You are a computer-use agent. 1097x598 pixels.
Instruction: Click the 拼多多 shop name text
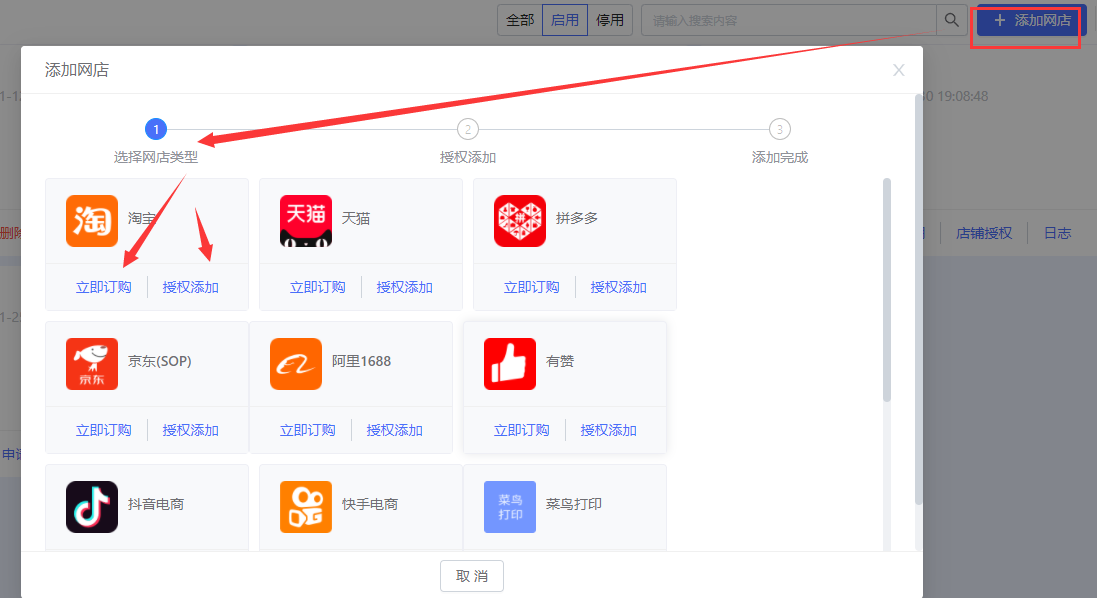577,219
